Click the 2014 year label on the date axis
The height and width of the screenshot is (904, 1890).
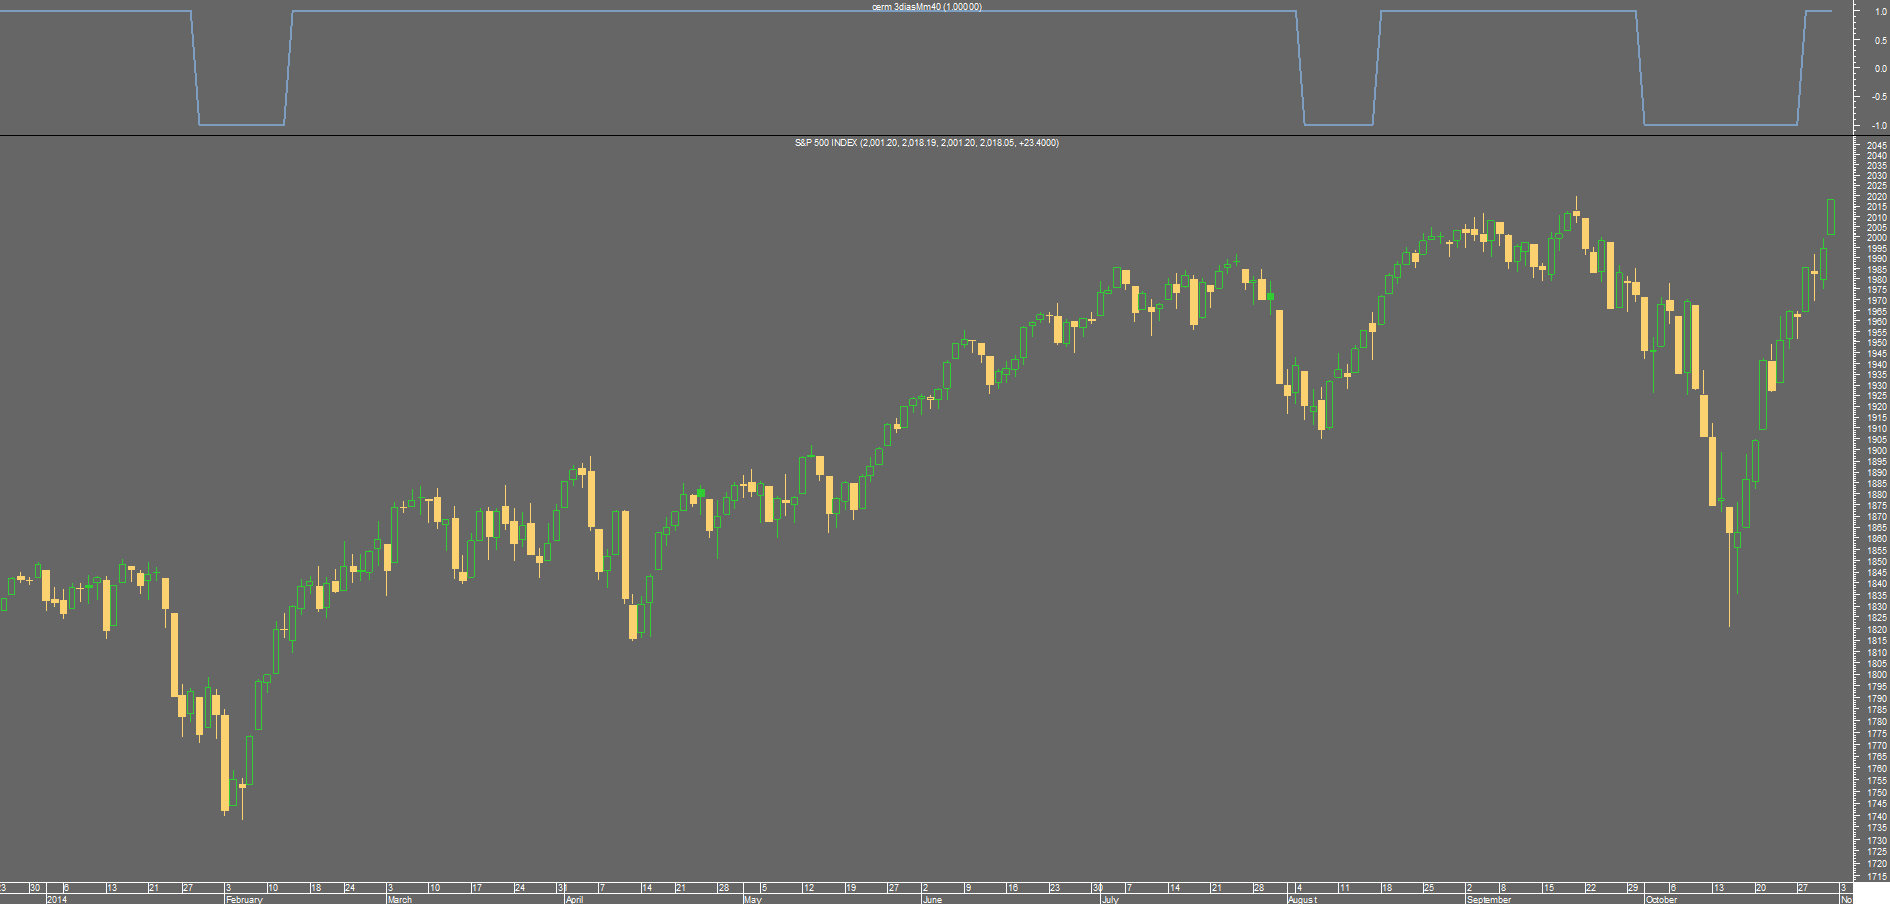pyautogui.click(x=57, y=899)
